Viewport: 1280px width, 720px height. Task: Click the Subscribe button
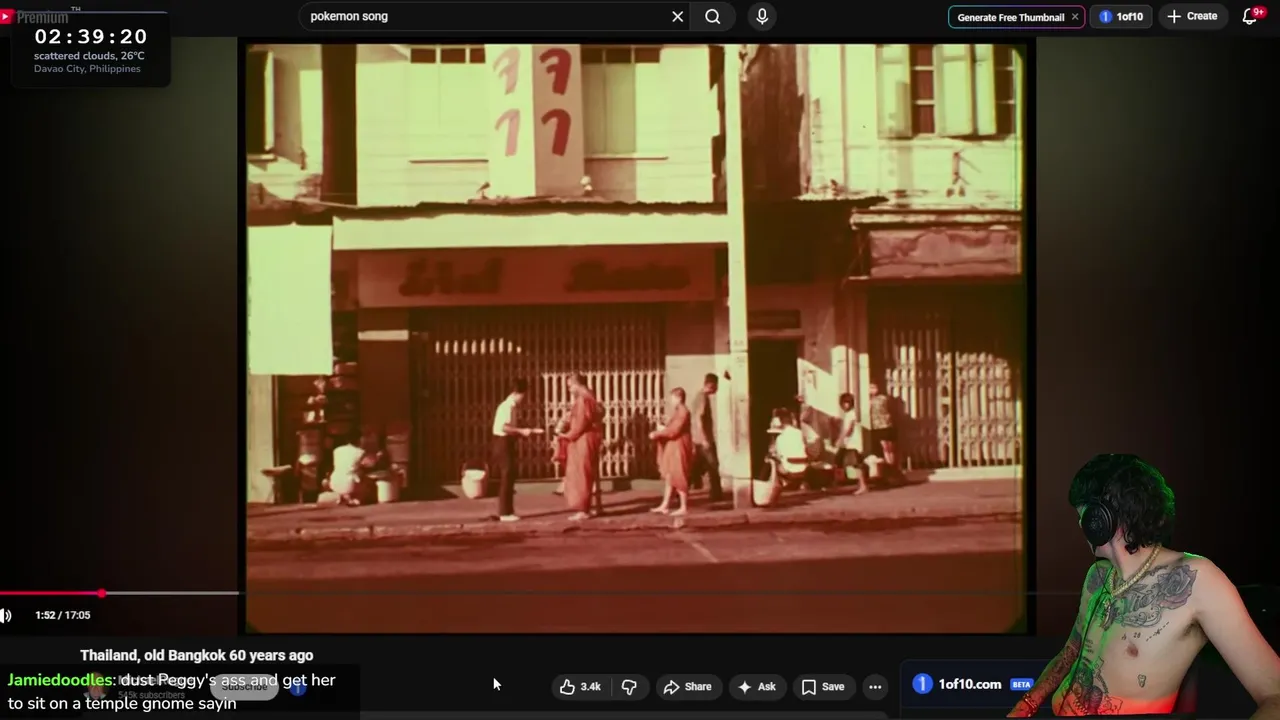(245, 686)
